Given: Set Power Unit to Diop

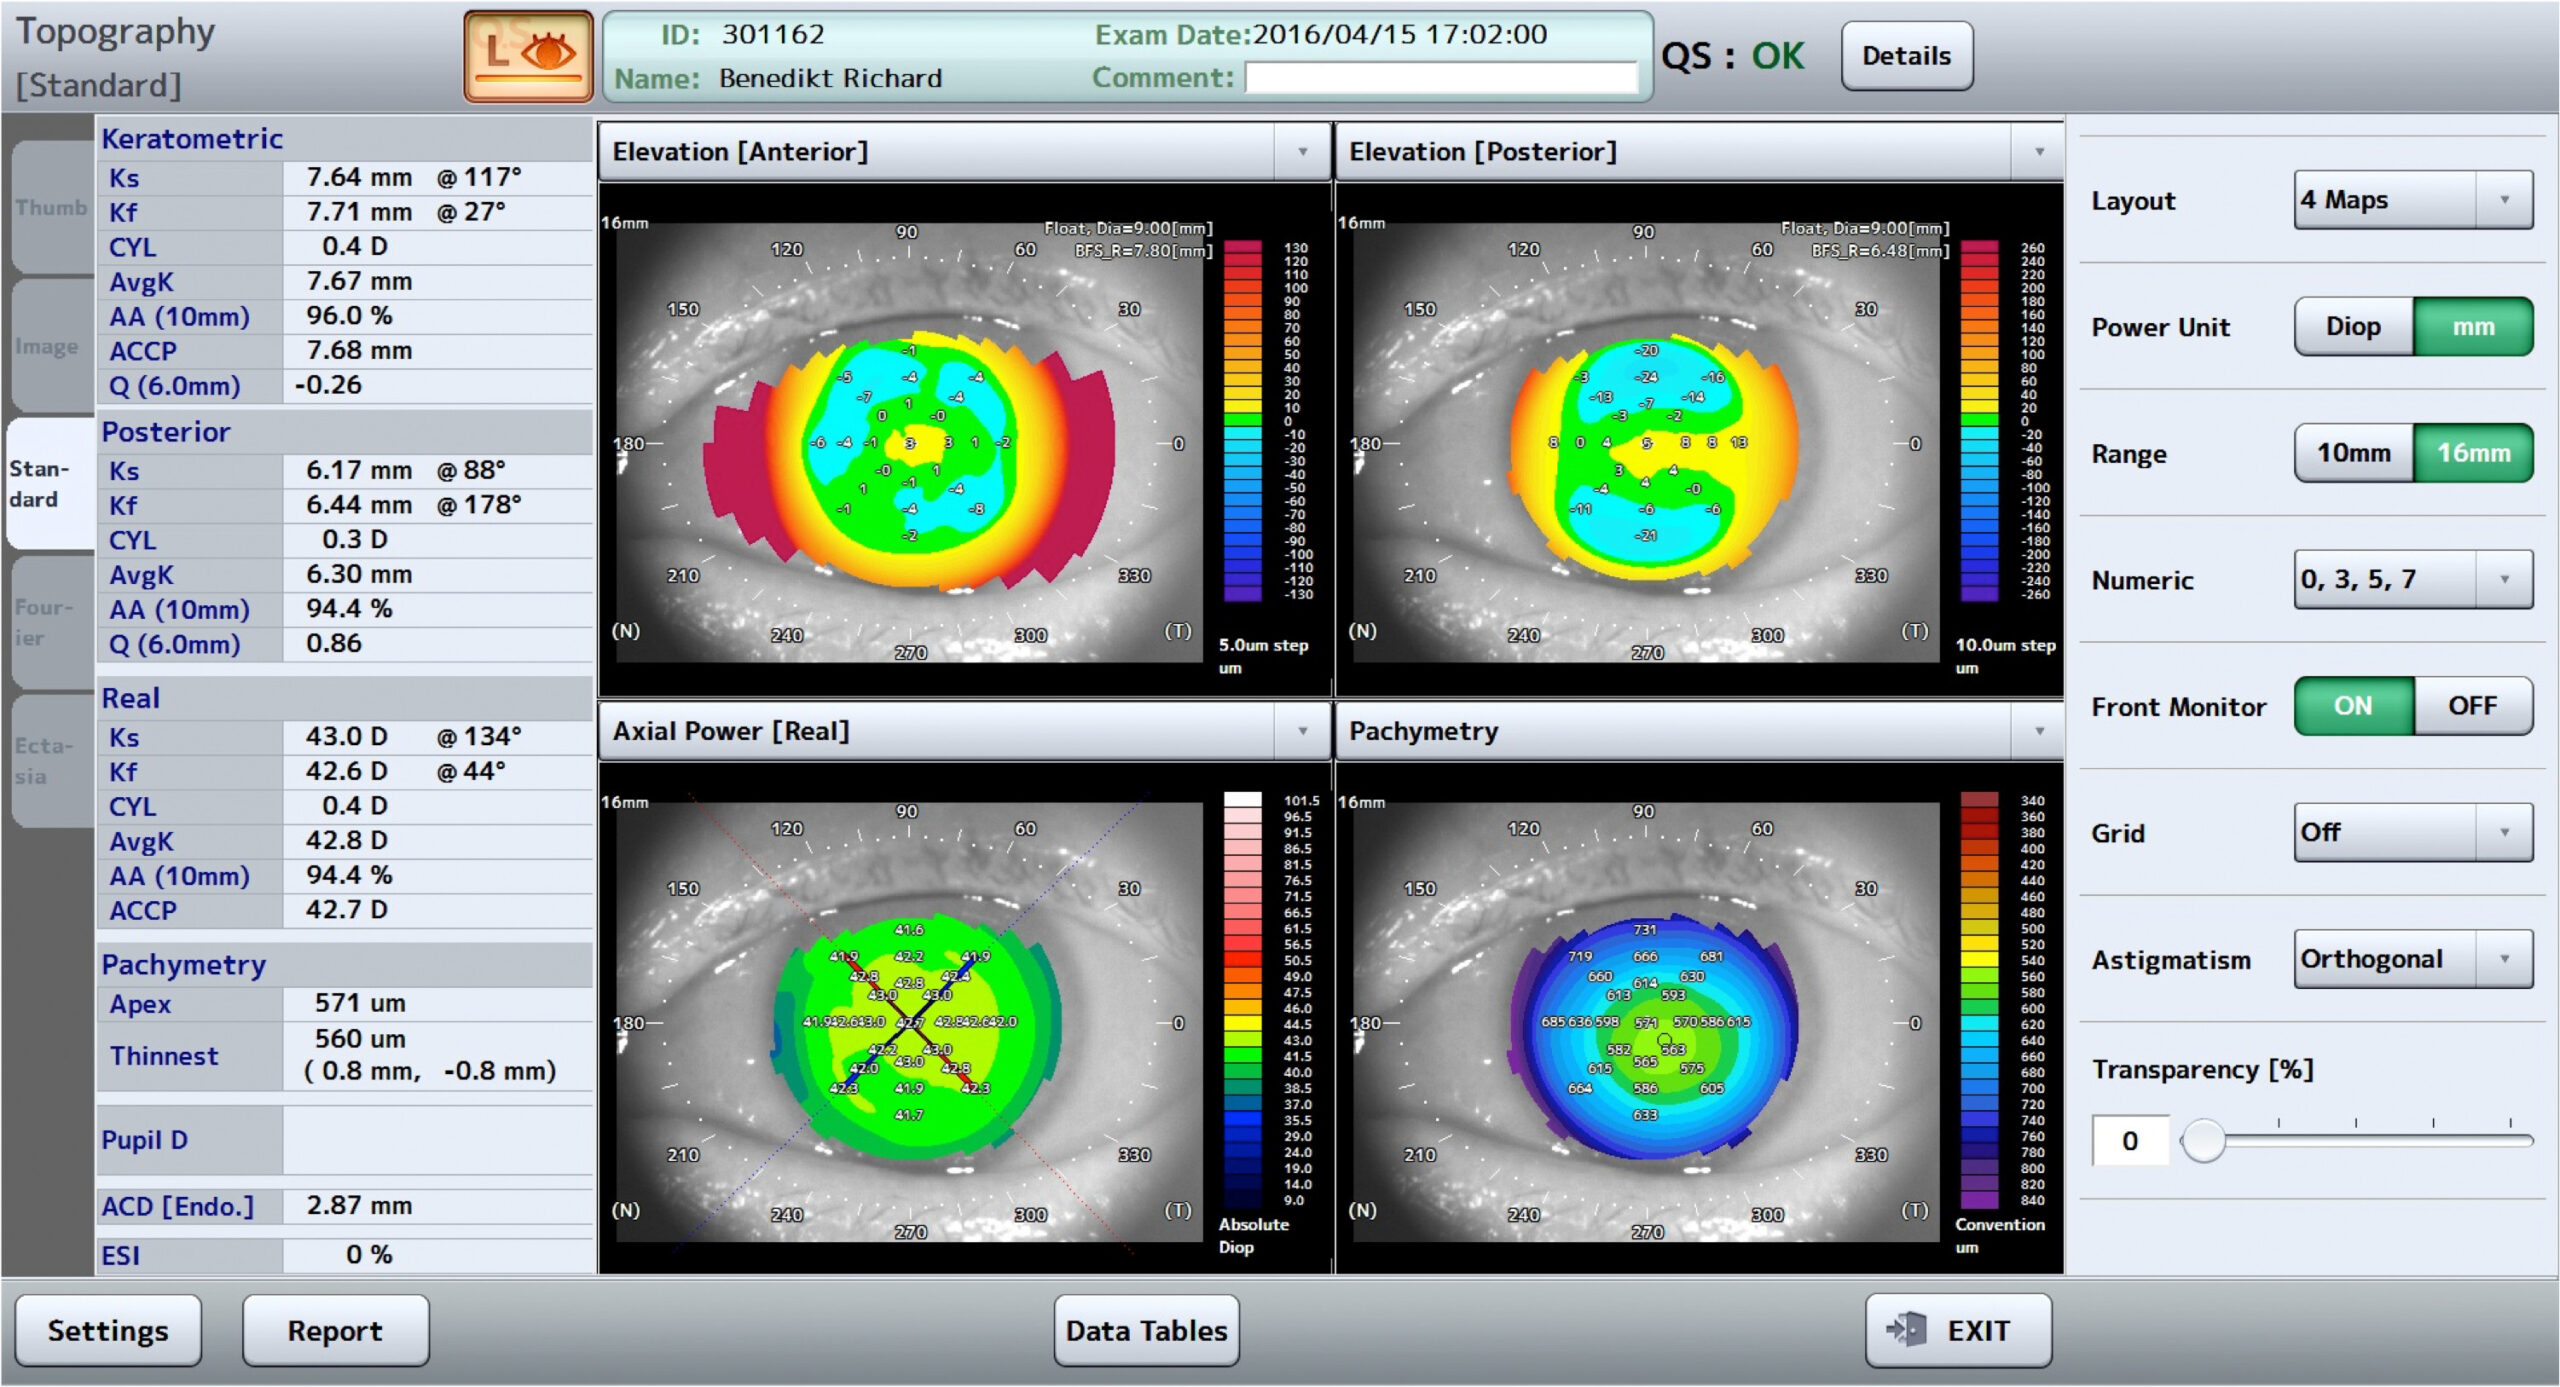Looking at the screenshot, I should point(2352,327).
